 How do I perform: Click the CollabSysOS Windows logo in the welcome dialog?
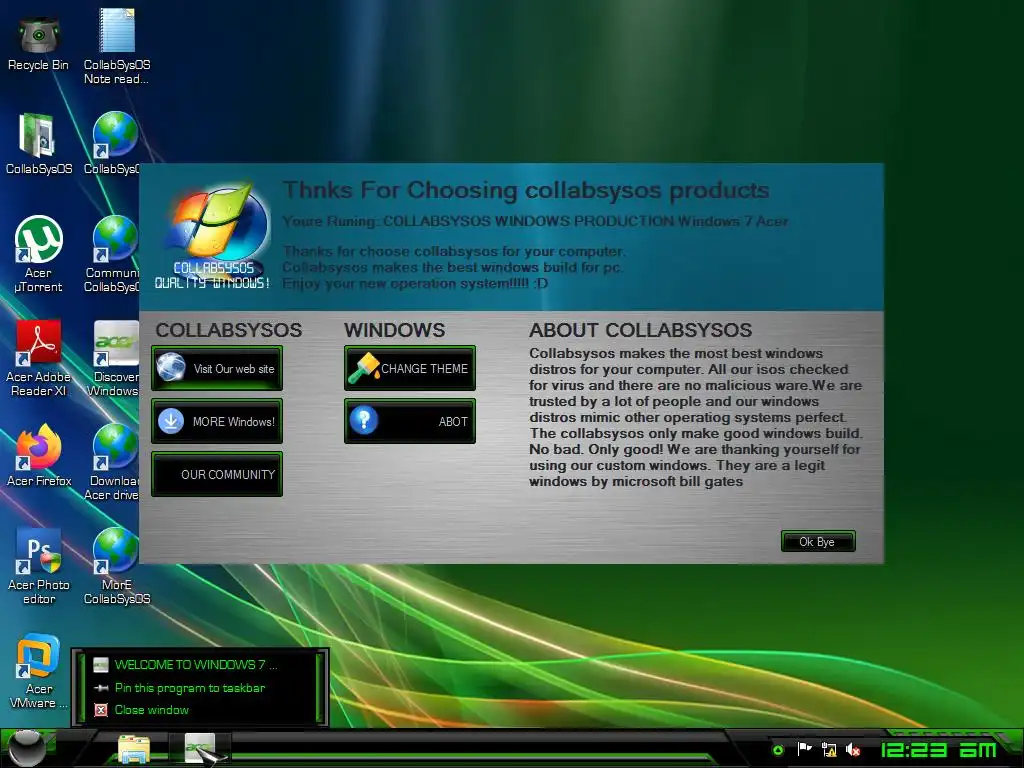pos(212,235)
